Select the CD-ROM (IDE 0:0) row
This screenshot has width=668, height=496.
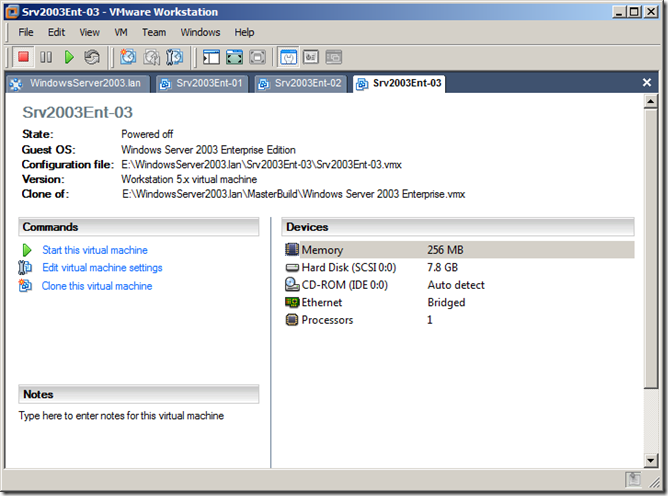point(460,285)
